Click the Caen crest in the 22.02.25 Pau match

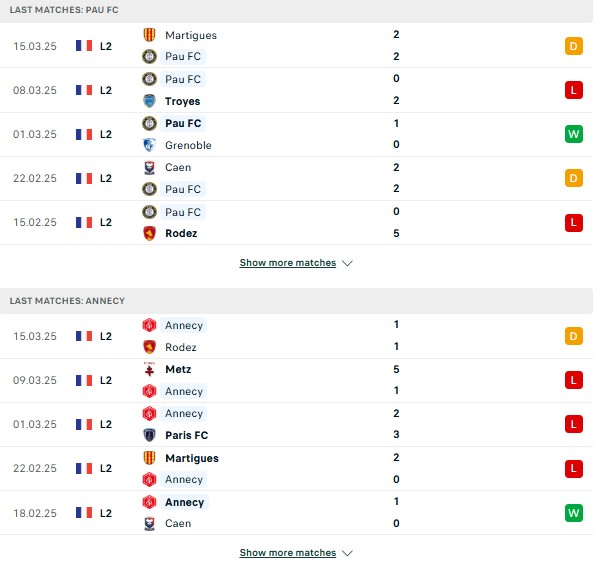(149, 167)
